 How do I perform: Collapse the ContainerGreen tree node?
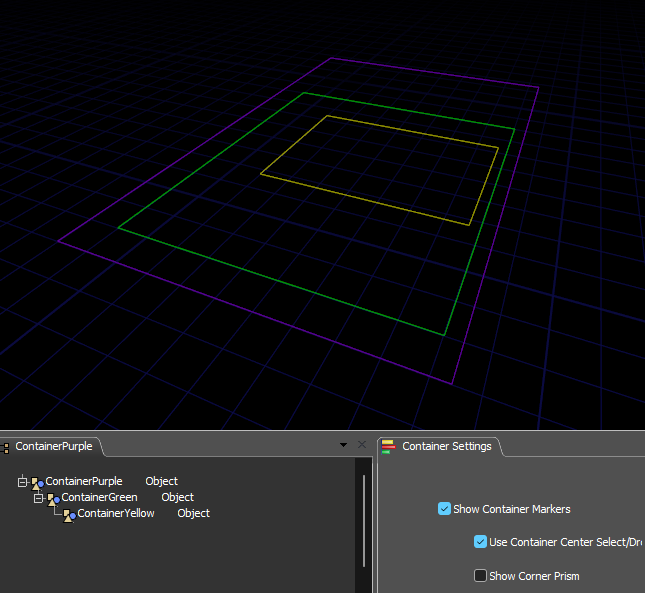[x=38, y=498]
